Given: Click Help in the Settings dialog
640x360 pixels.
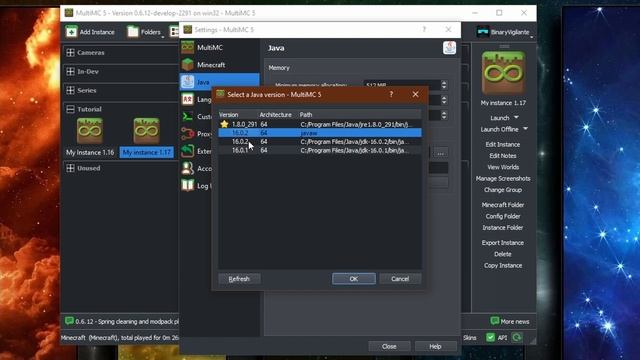Looking at the screenshot, I should 436,347.
